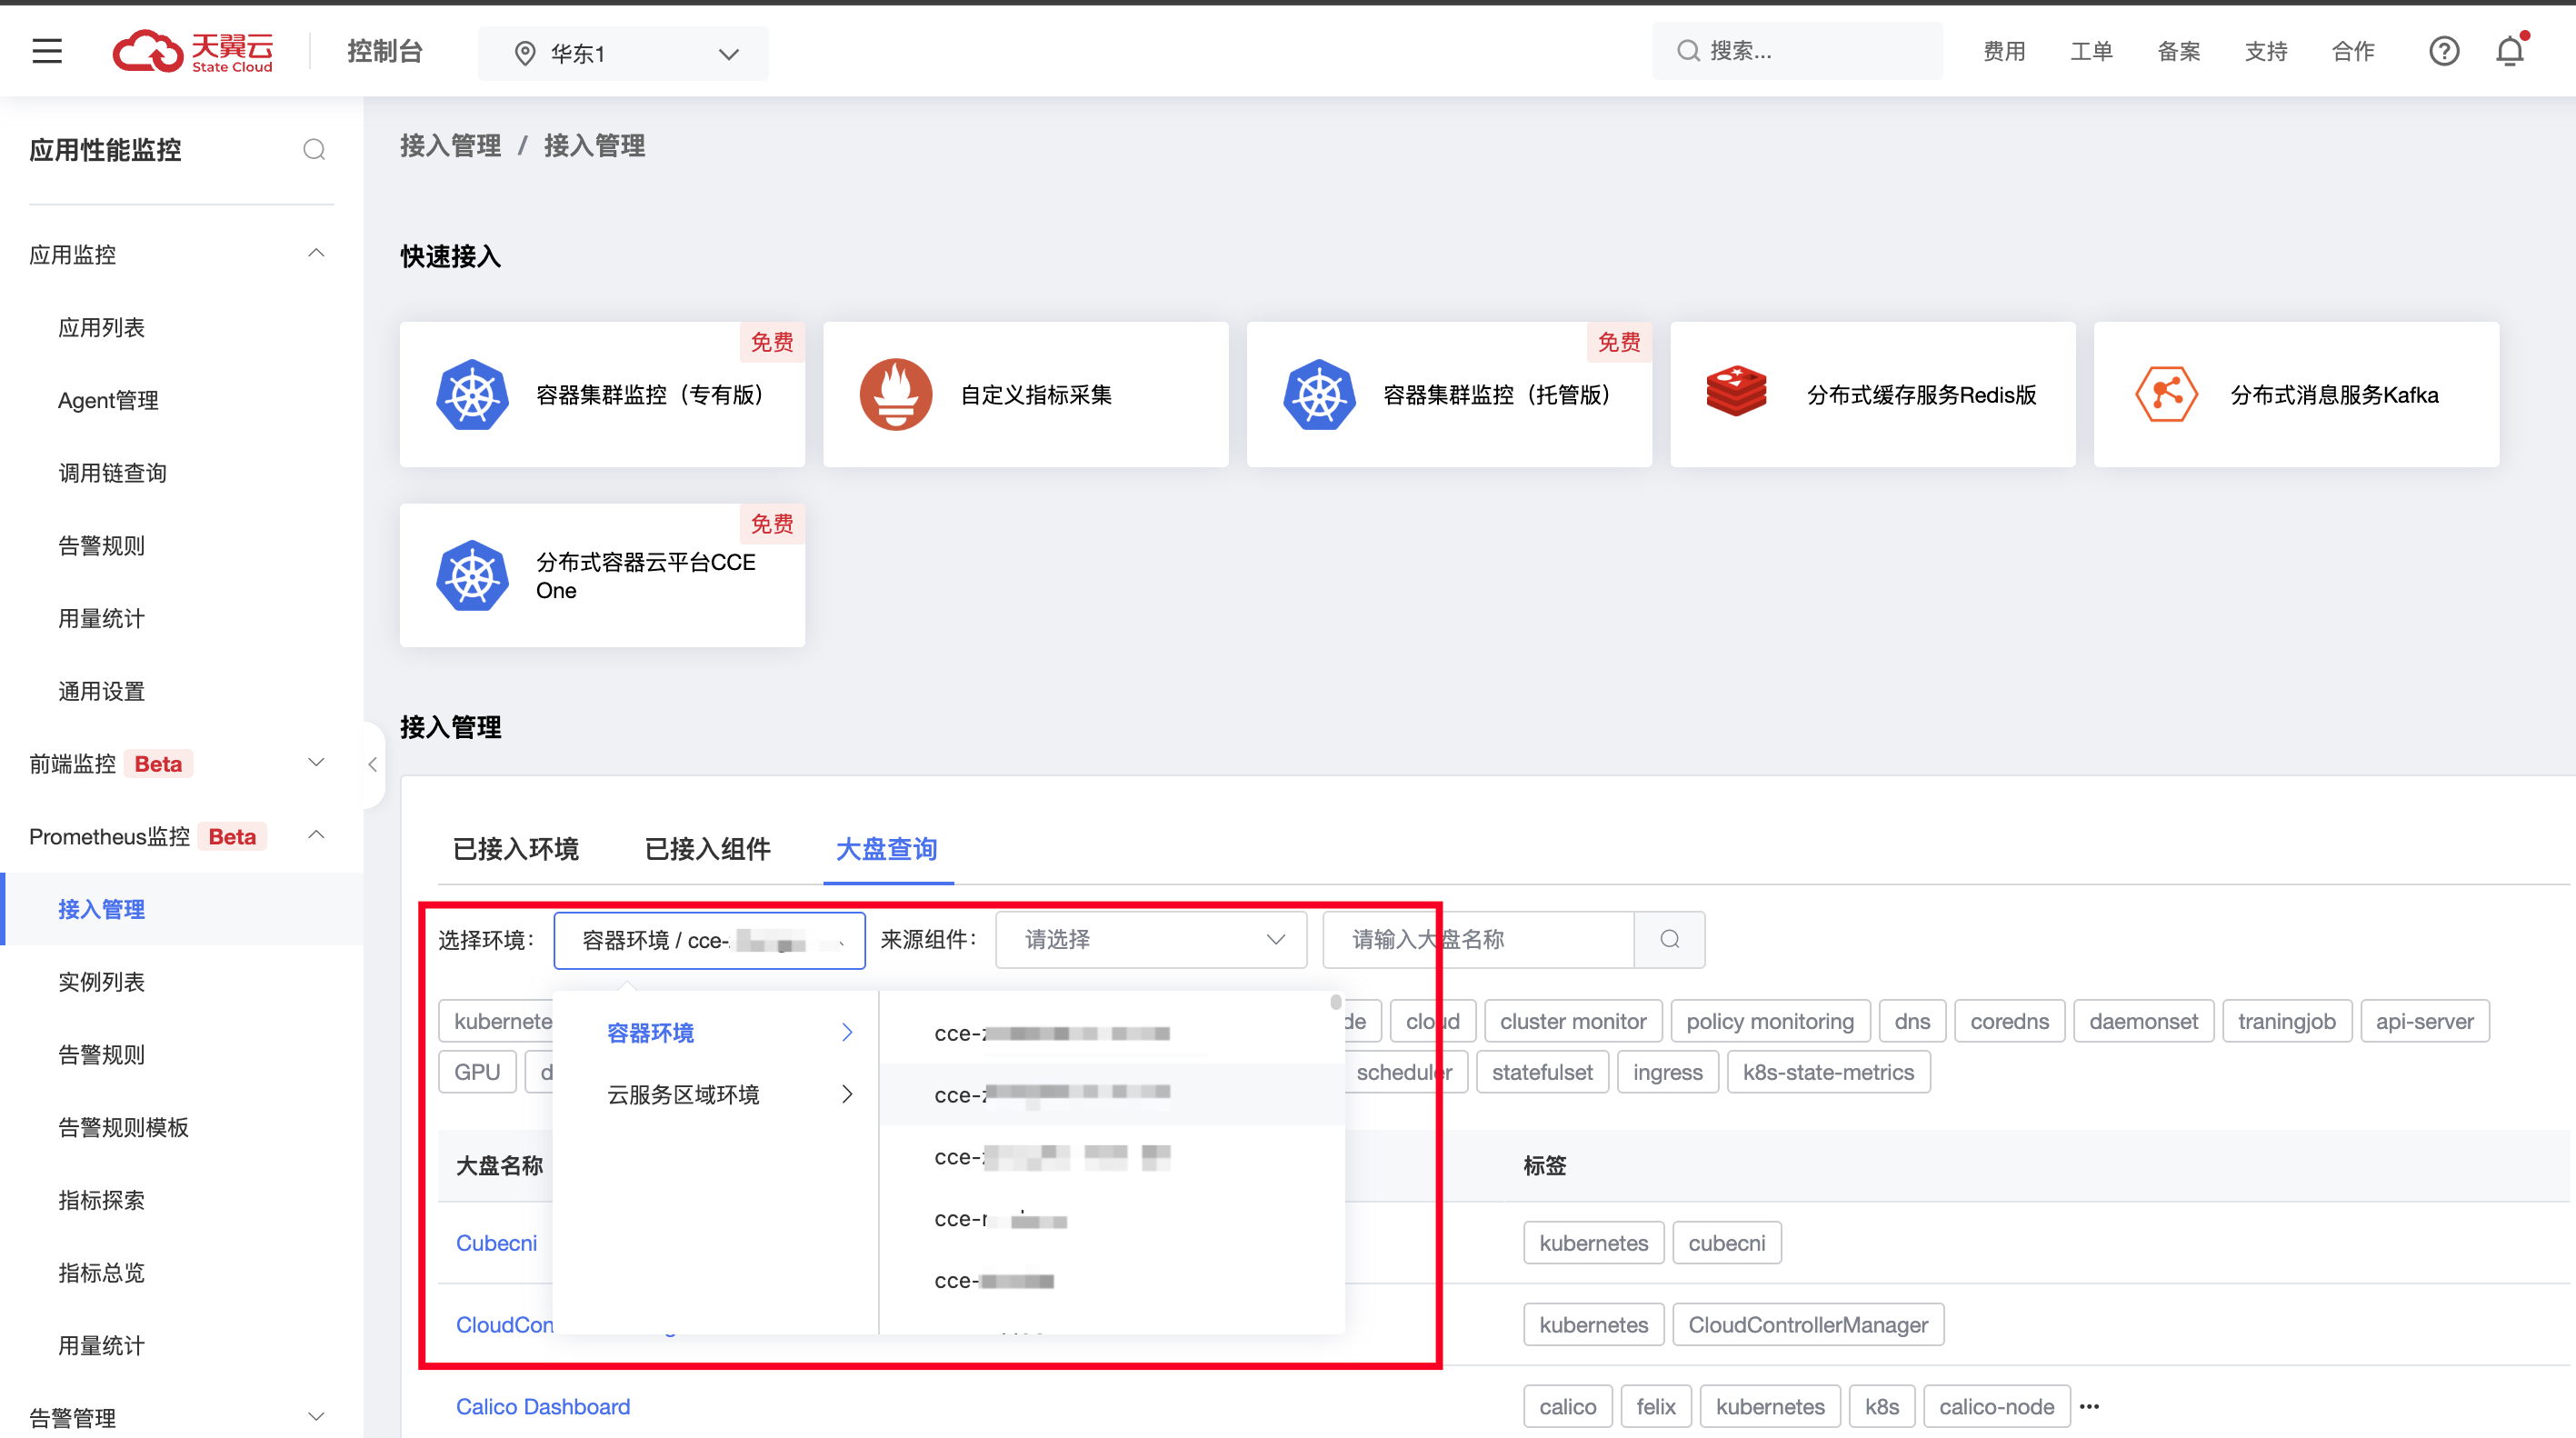Choose the first cce- cluster in the list
The image size is (2576, 1438).
click(x=1110, y=1033)
